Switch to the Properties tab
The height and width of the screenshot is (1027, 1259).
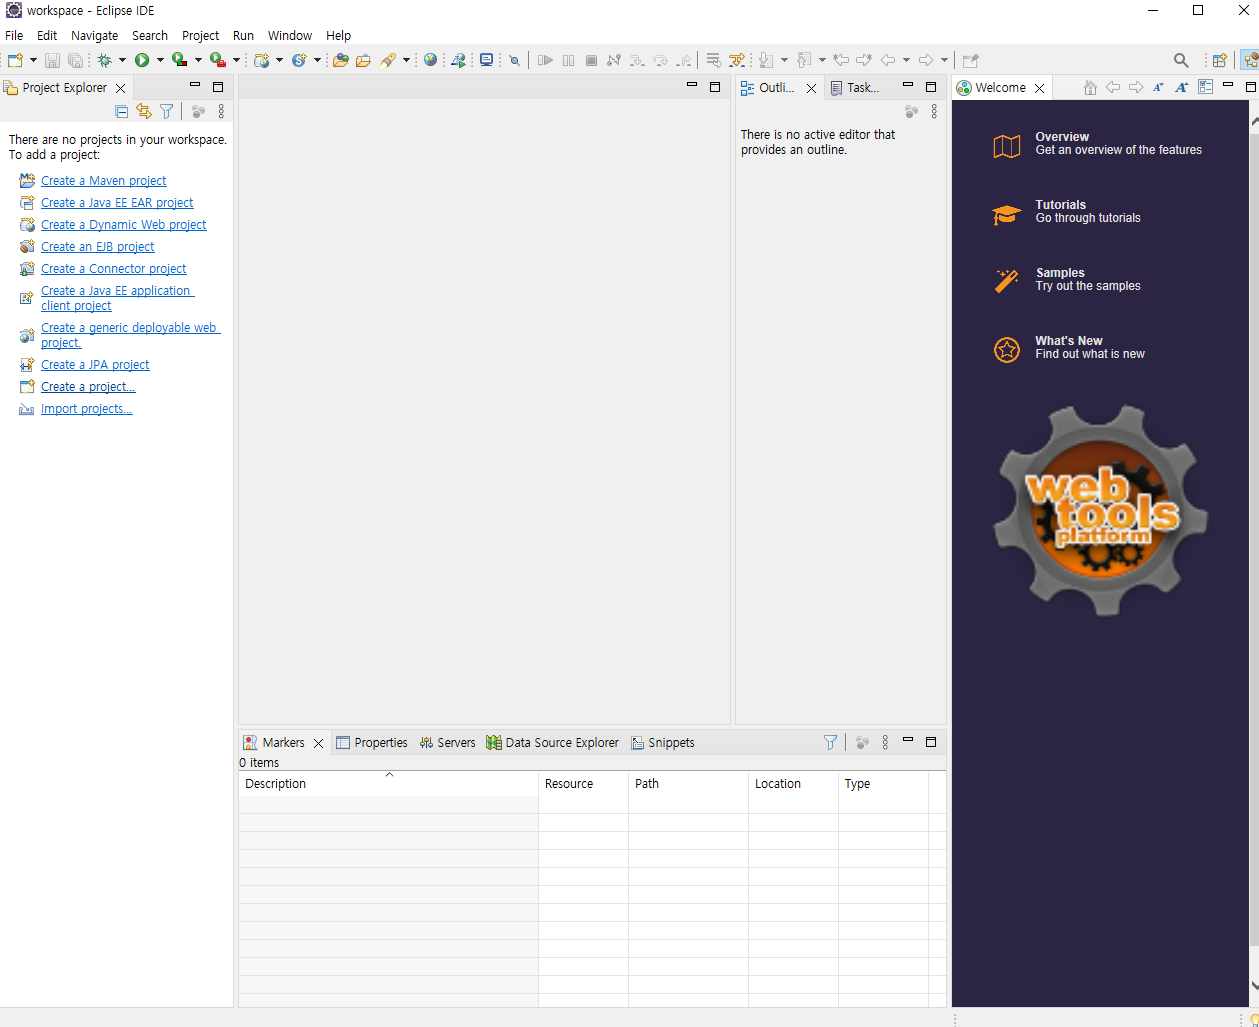372,742
